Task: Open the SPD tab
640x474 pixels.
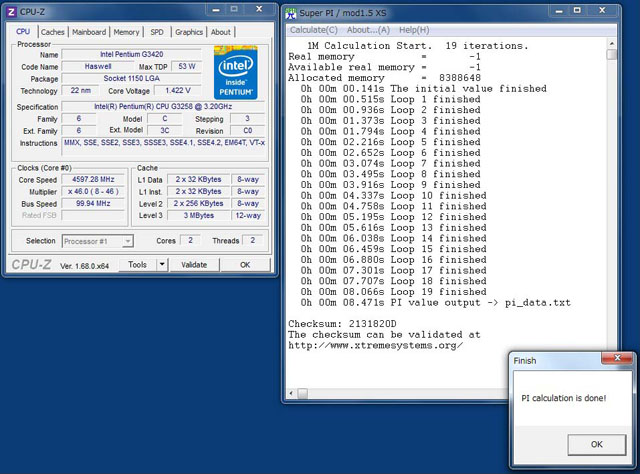Action: click(x=157, y=32)
